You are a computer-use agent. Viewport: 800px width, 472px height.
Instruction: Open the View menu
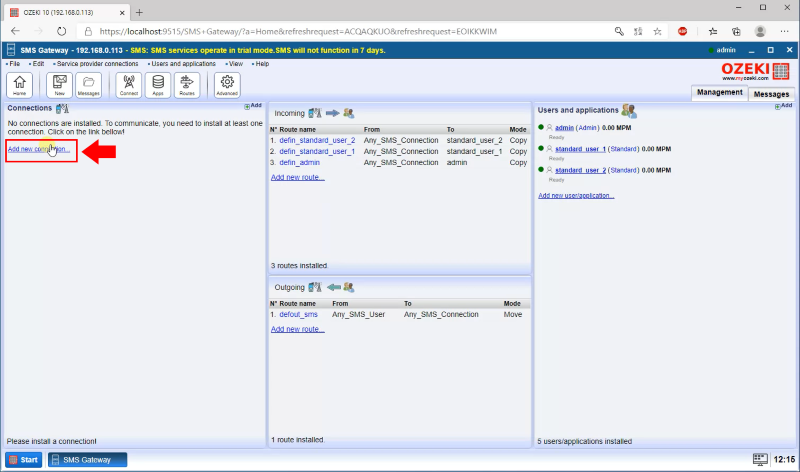235,64
